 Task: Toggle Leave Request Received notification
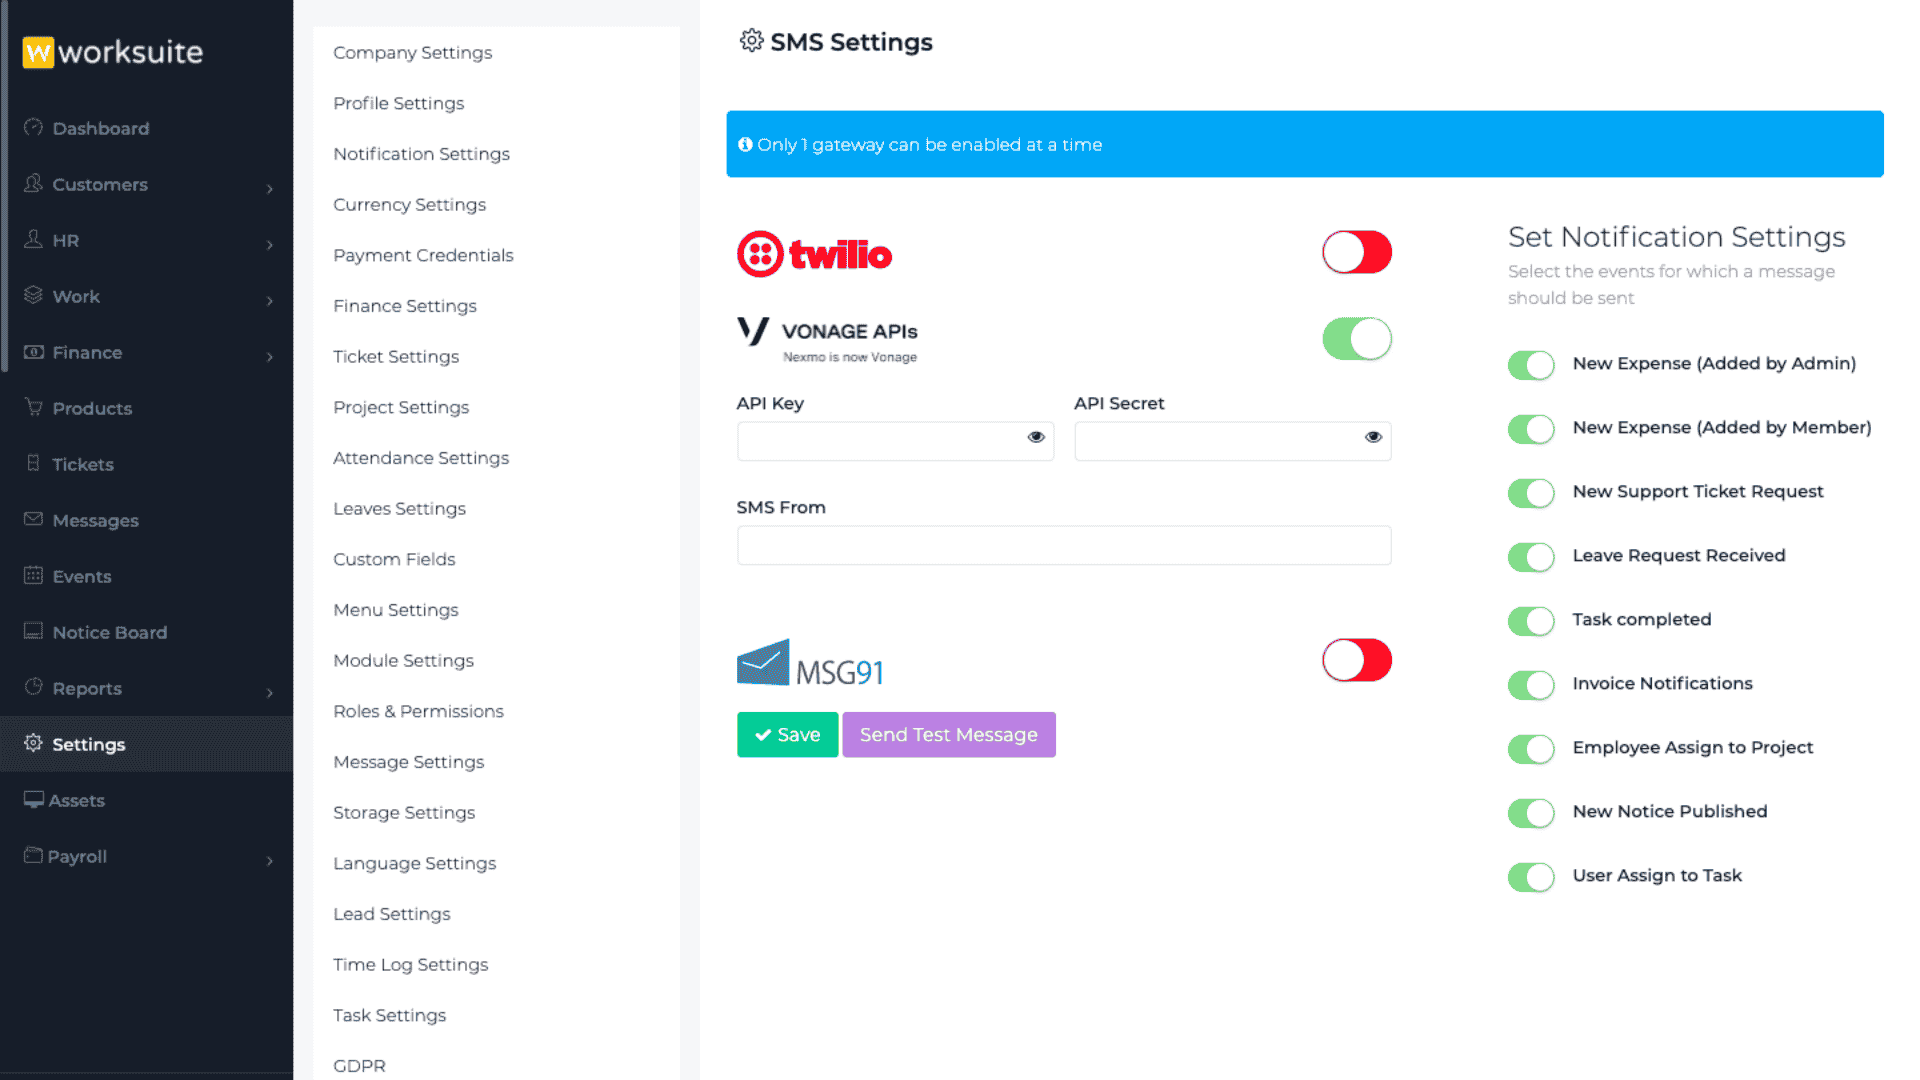click(x=1531, y=557)
